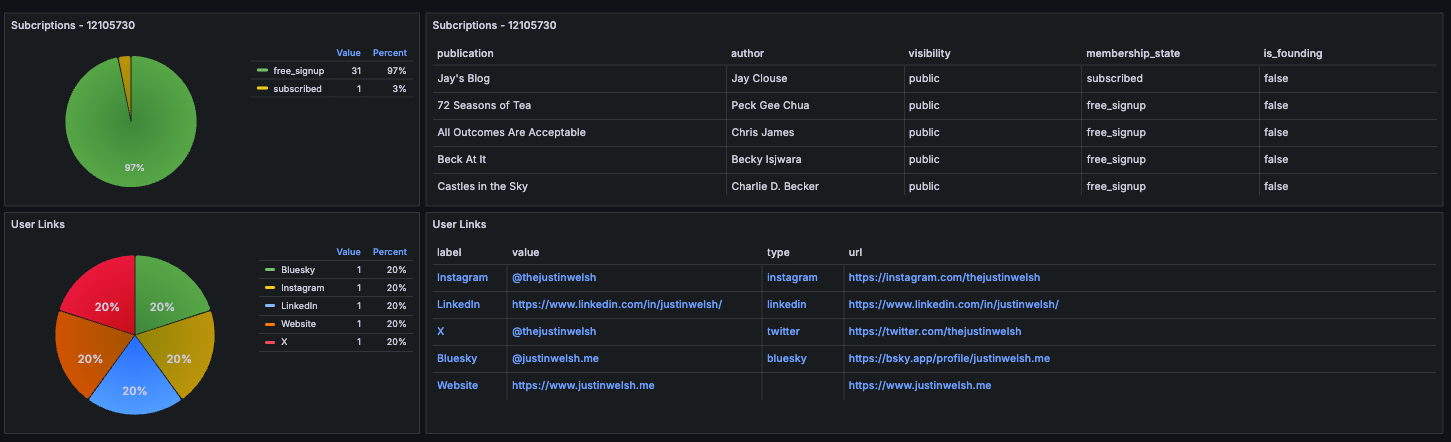Click the Bluesky green legend swatch

click(270, 270)
